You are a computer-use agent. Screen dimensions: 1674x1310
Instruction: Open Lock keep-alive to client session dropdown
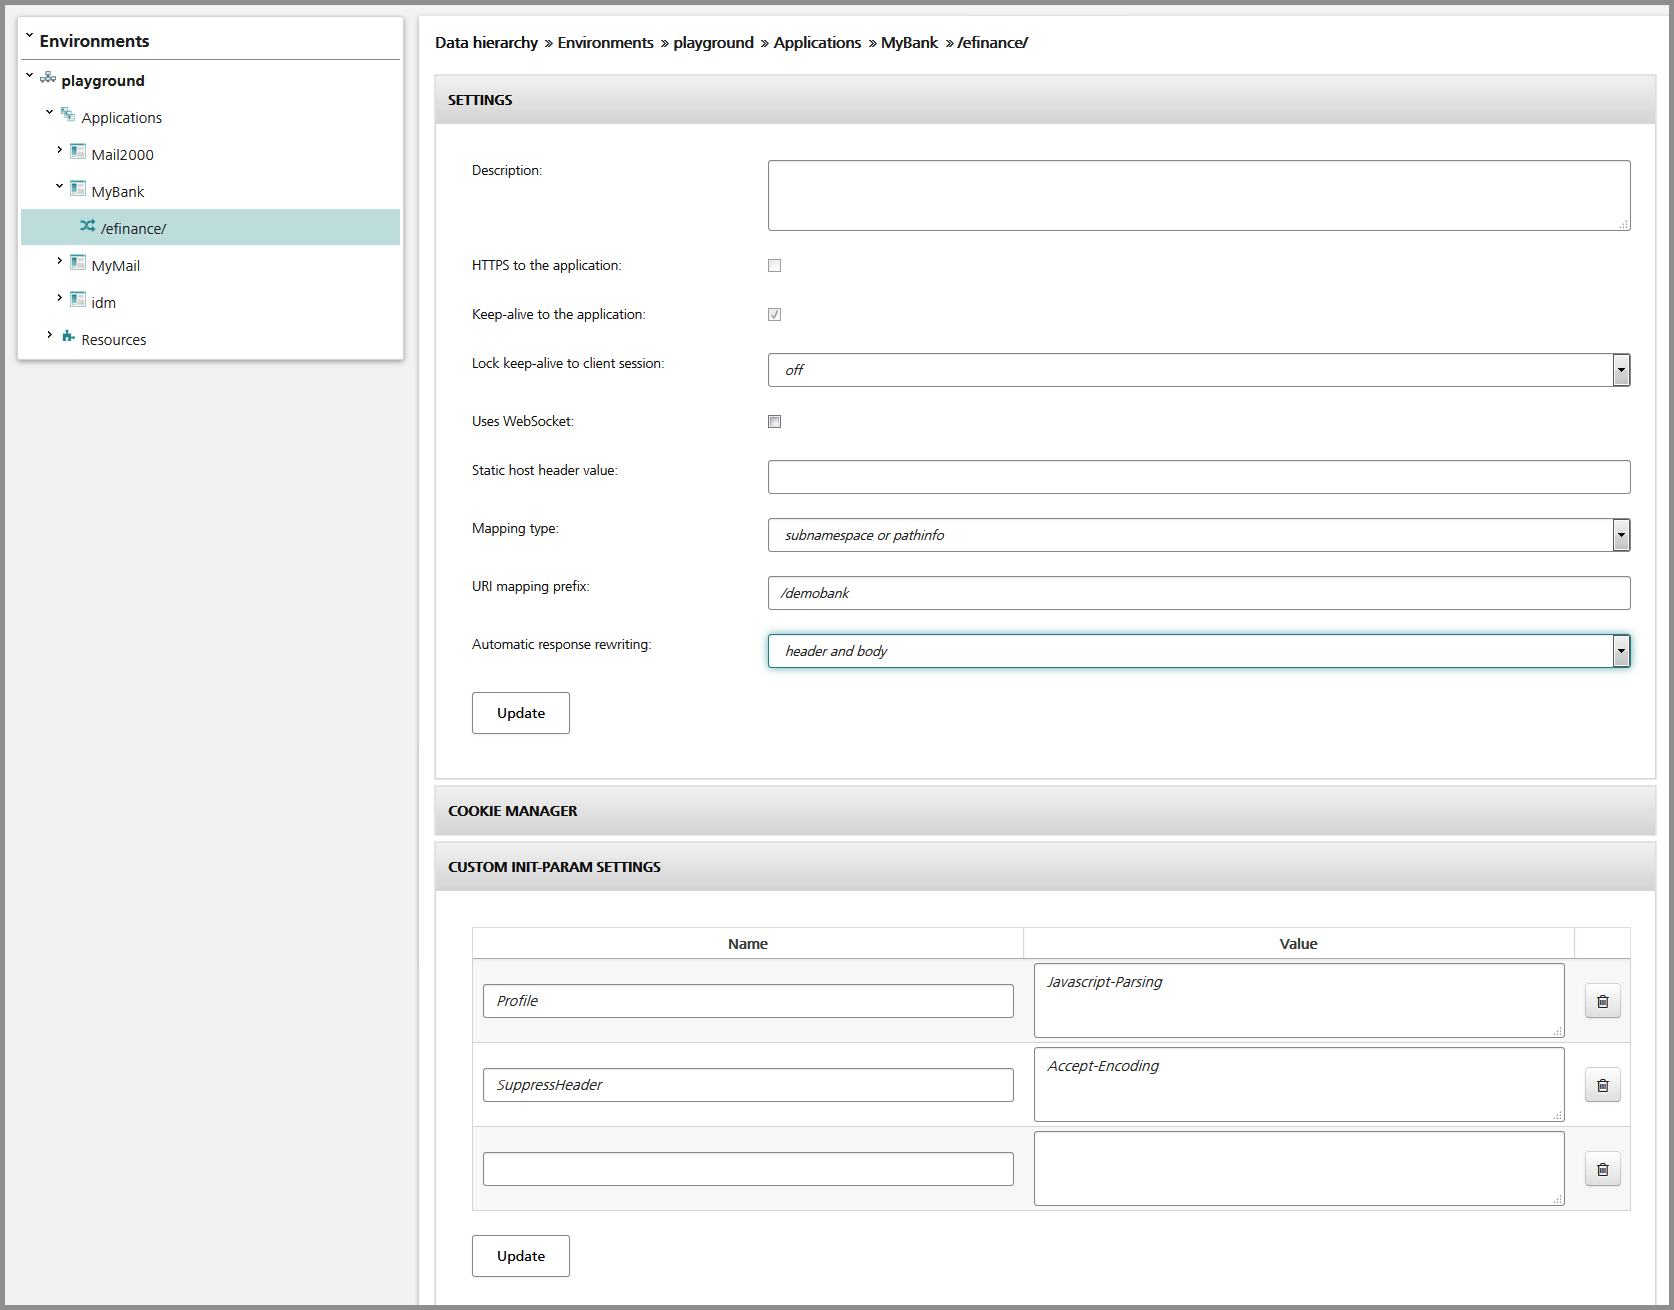click(1199, 370)
